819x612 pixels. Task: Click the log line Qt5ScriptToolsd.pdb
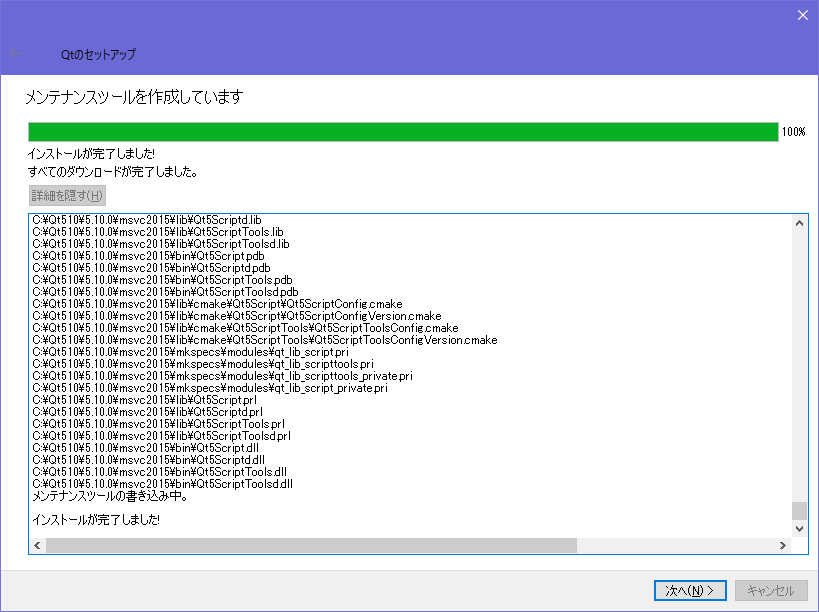coord(166,292)
